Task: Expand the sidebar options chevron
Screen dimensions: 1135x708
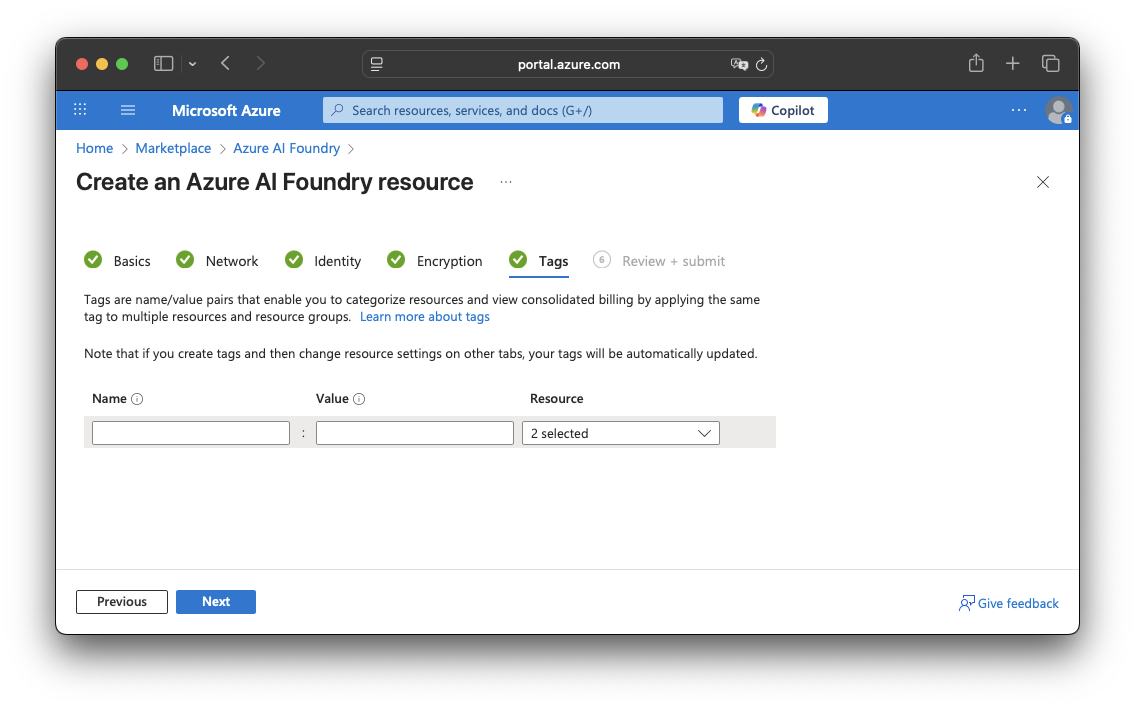Action: click(193, 64)
